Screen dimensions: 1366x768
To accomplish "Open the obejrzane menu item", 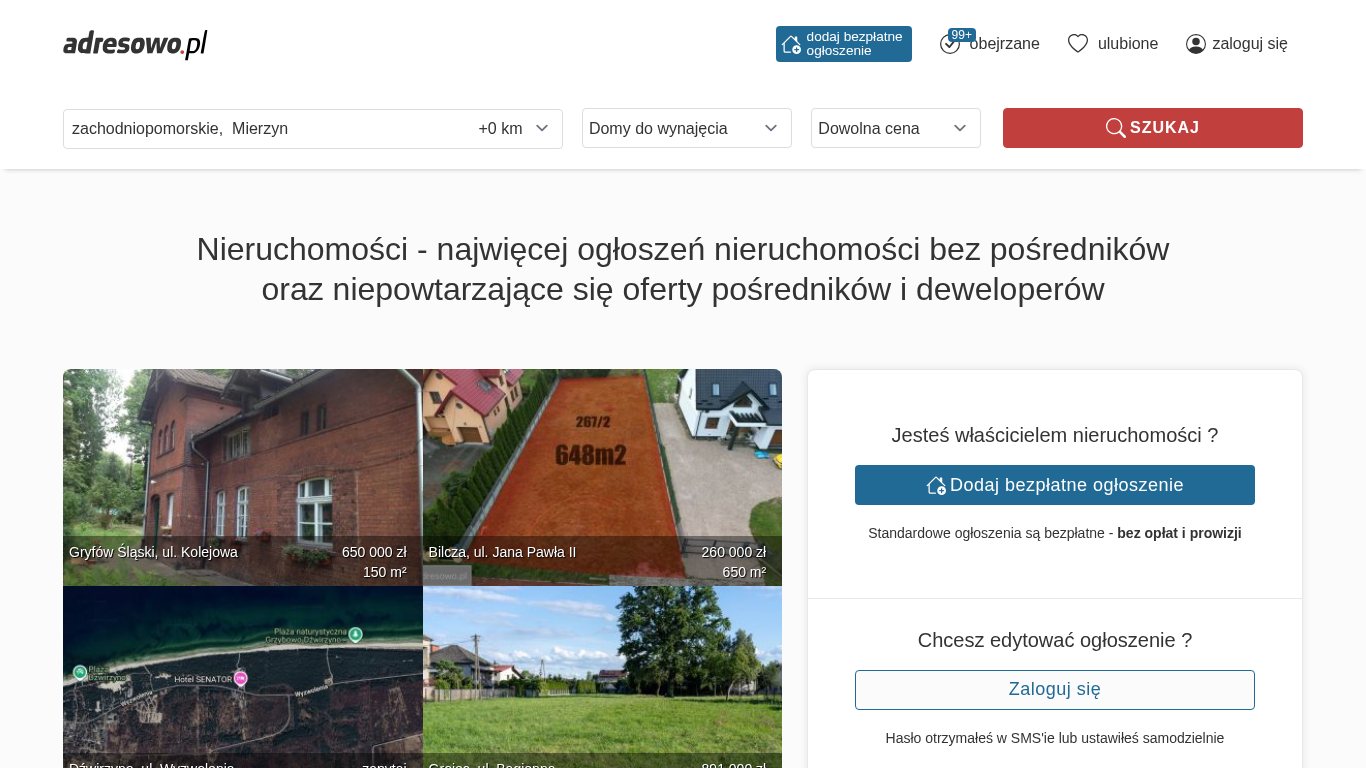I will click(x=1004, y=44).
